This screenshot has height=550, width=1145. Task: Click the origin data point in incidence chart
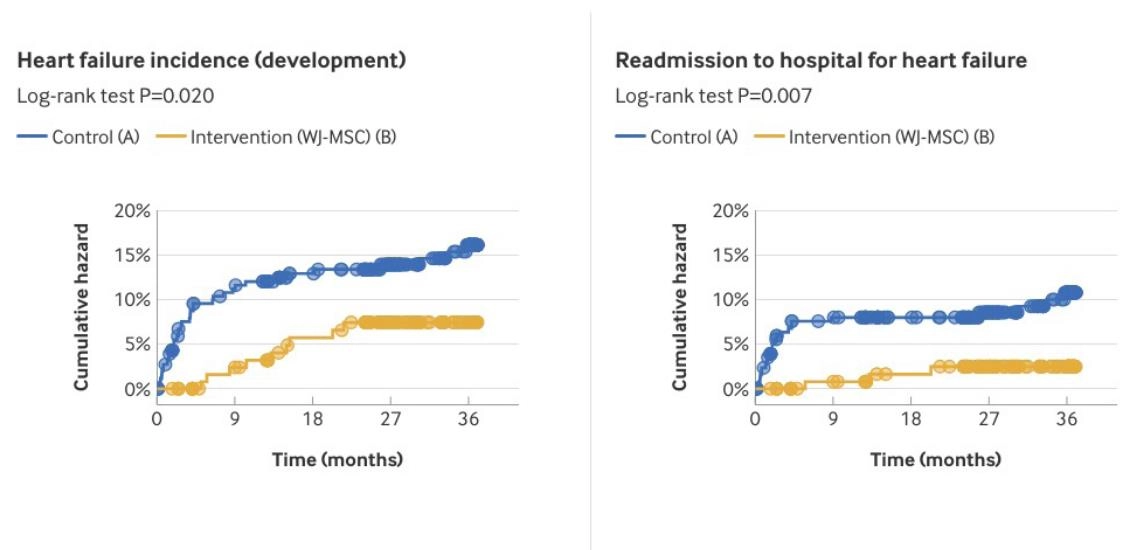point(157,389)
